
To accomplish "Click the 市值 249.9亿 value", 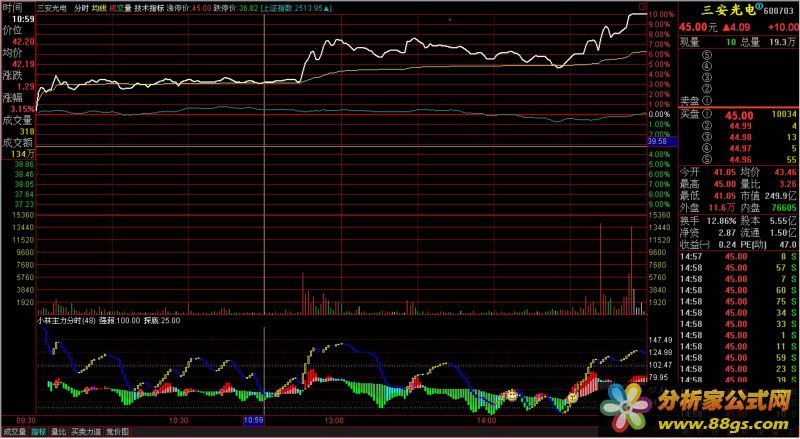I will pyautogui.click(x=781, y=196).
